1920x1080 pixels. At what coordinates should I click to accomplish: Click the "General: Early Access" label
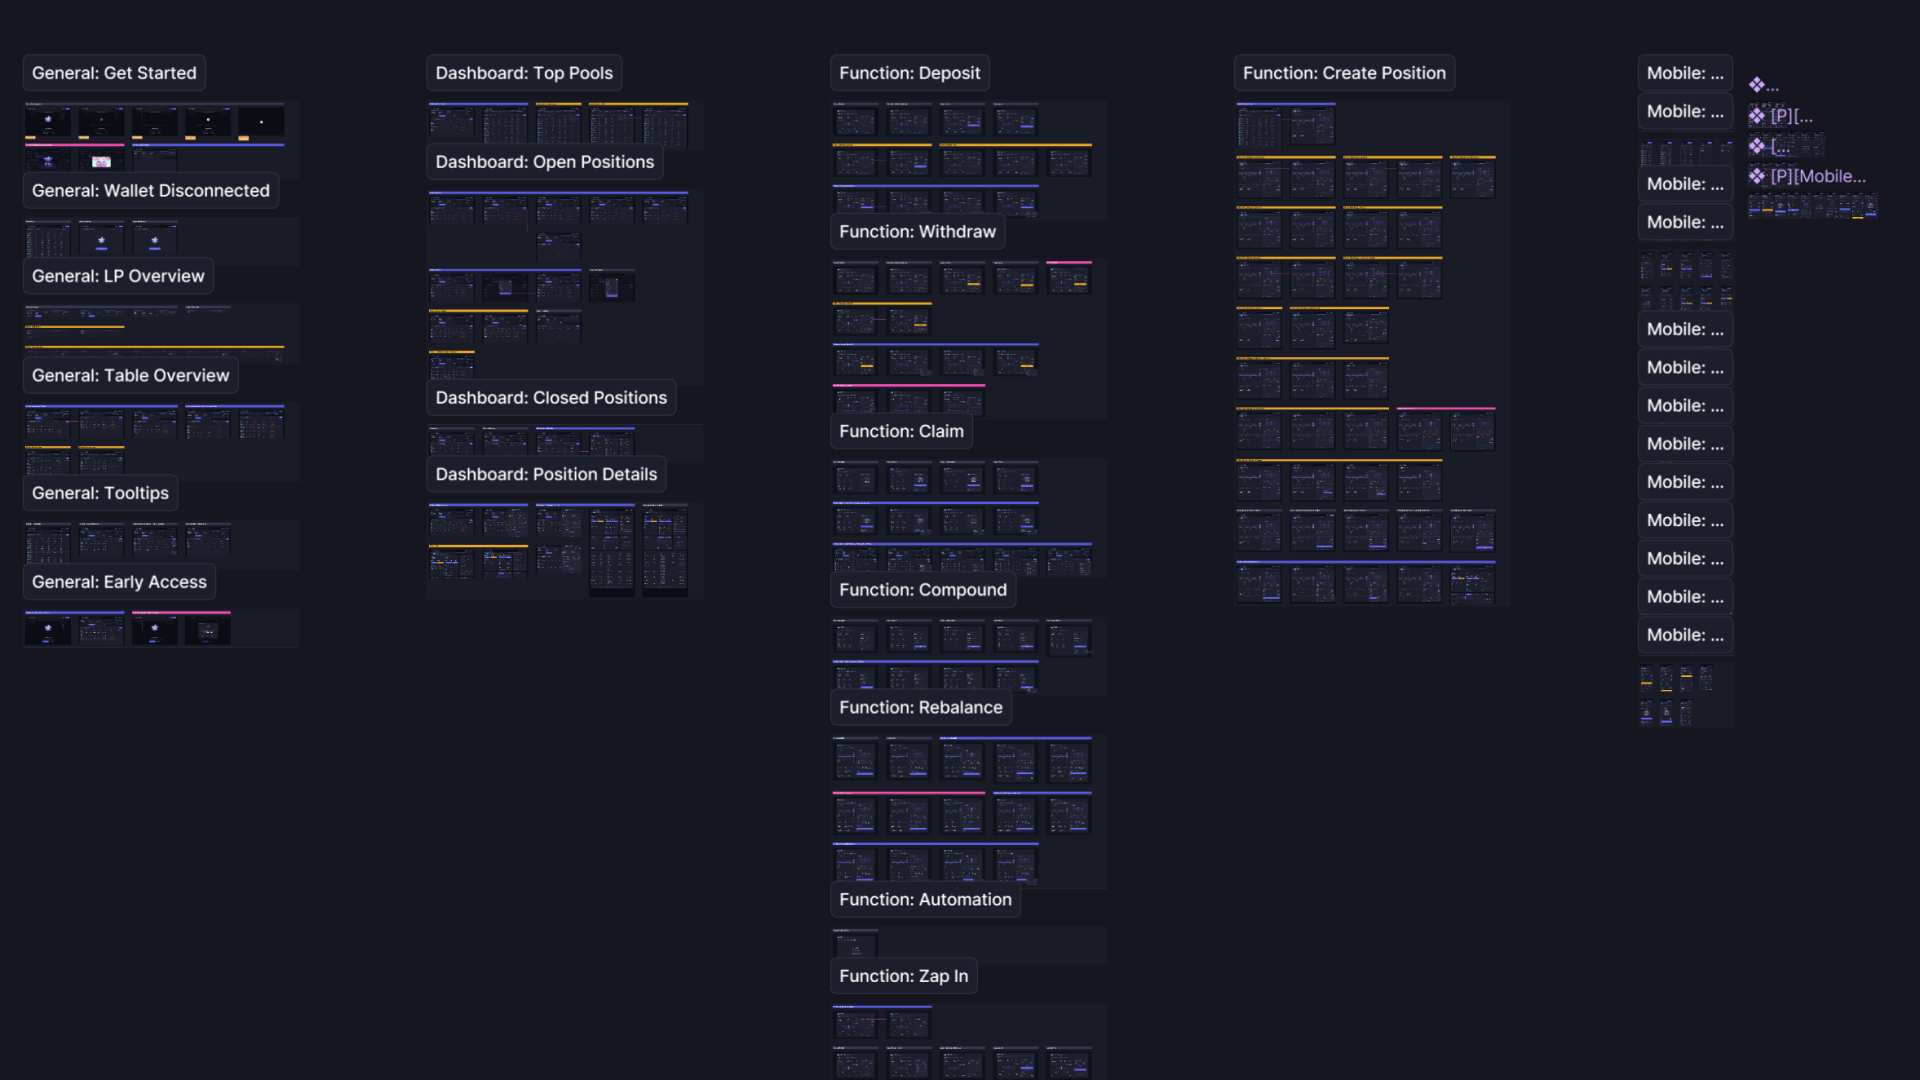pos(118,581)
